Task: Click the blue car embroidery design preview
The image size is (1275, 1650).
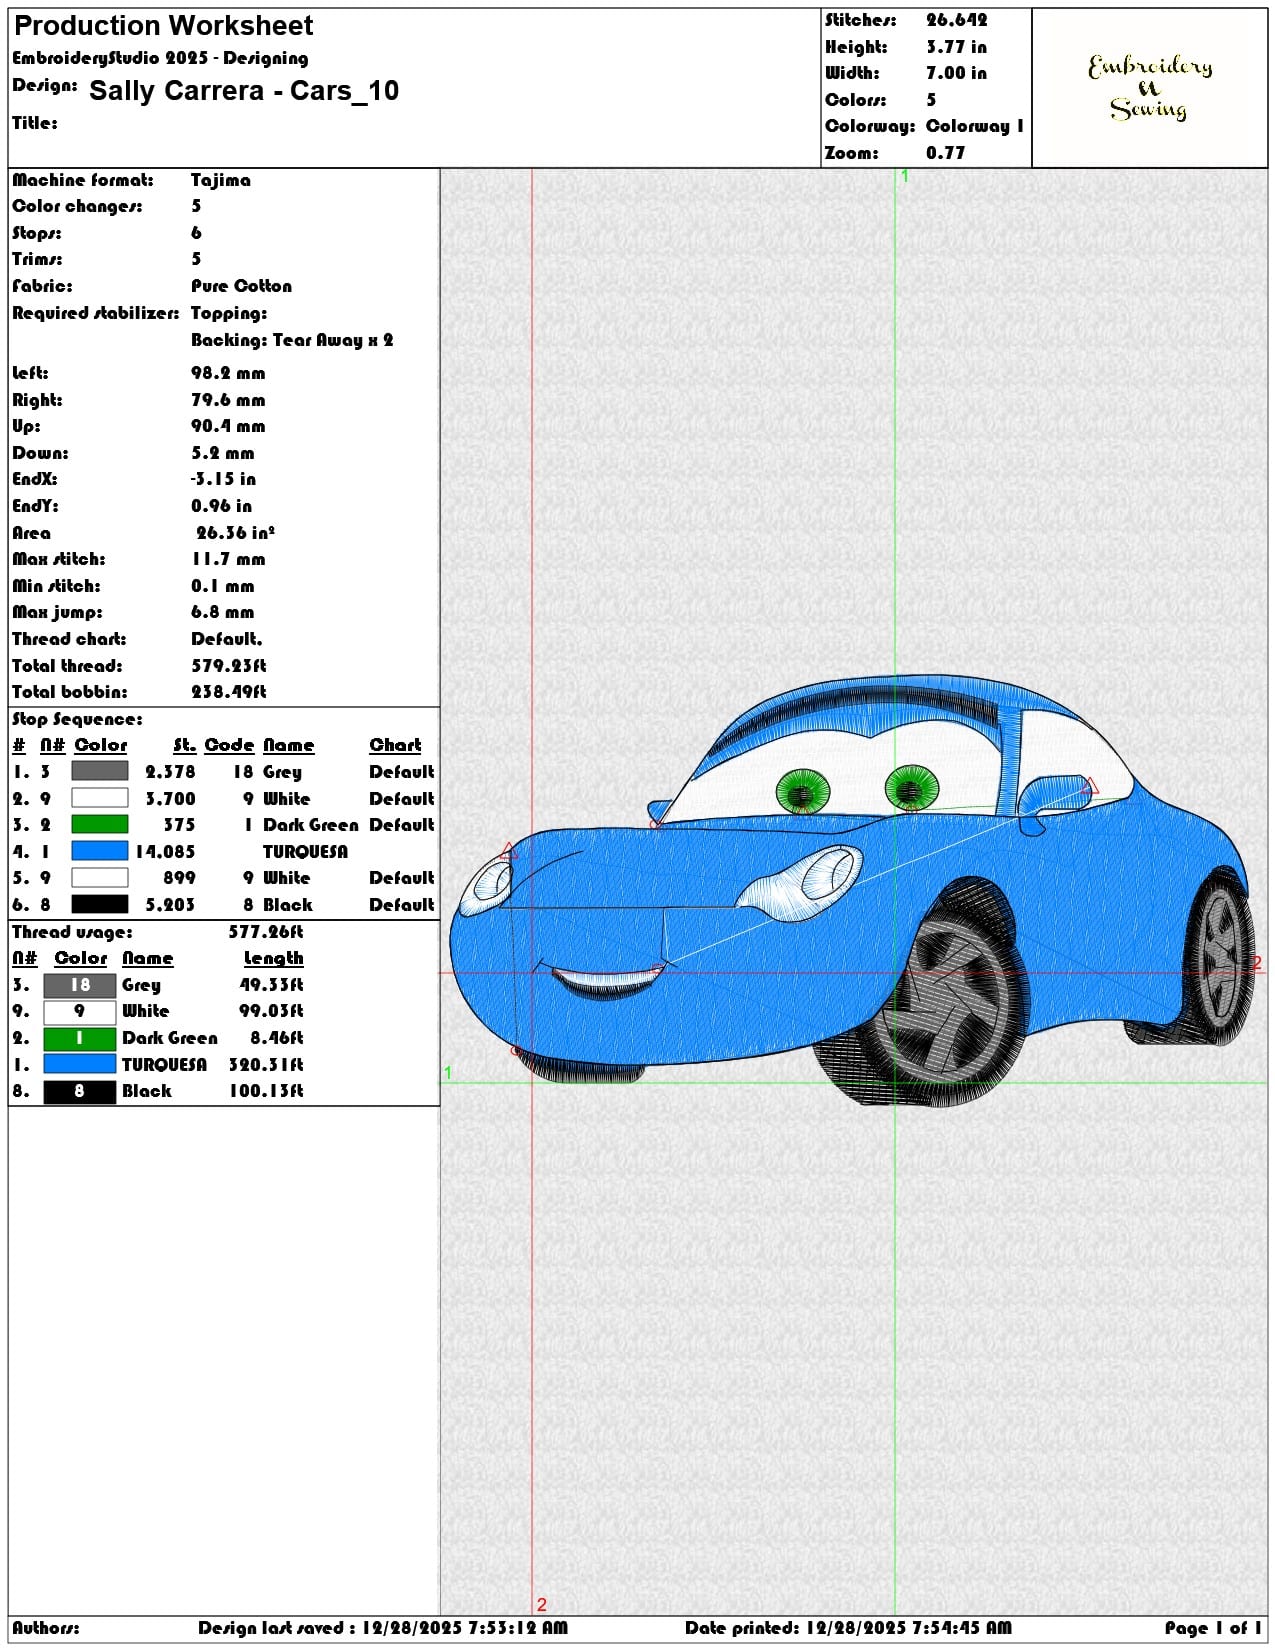Action: 850,890
